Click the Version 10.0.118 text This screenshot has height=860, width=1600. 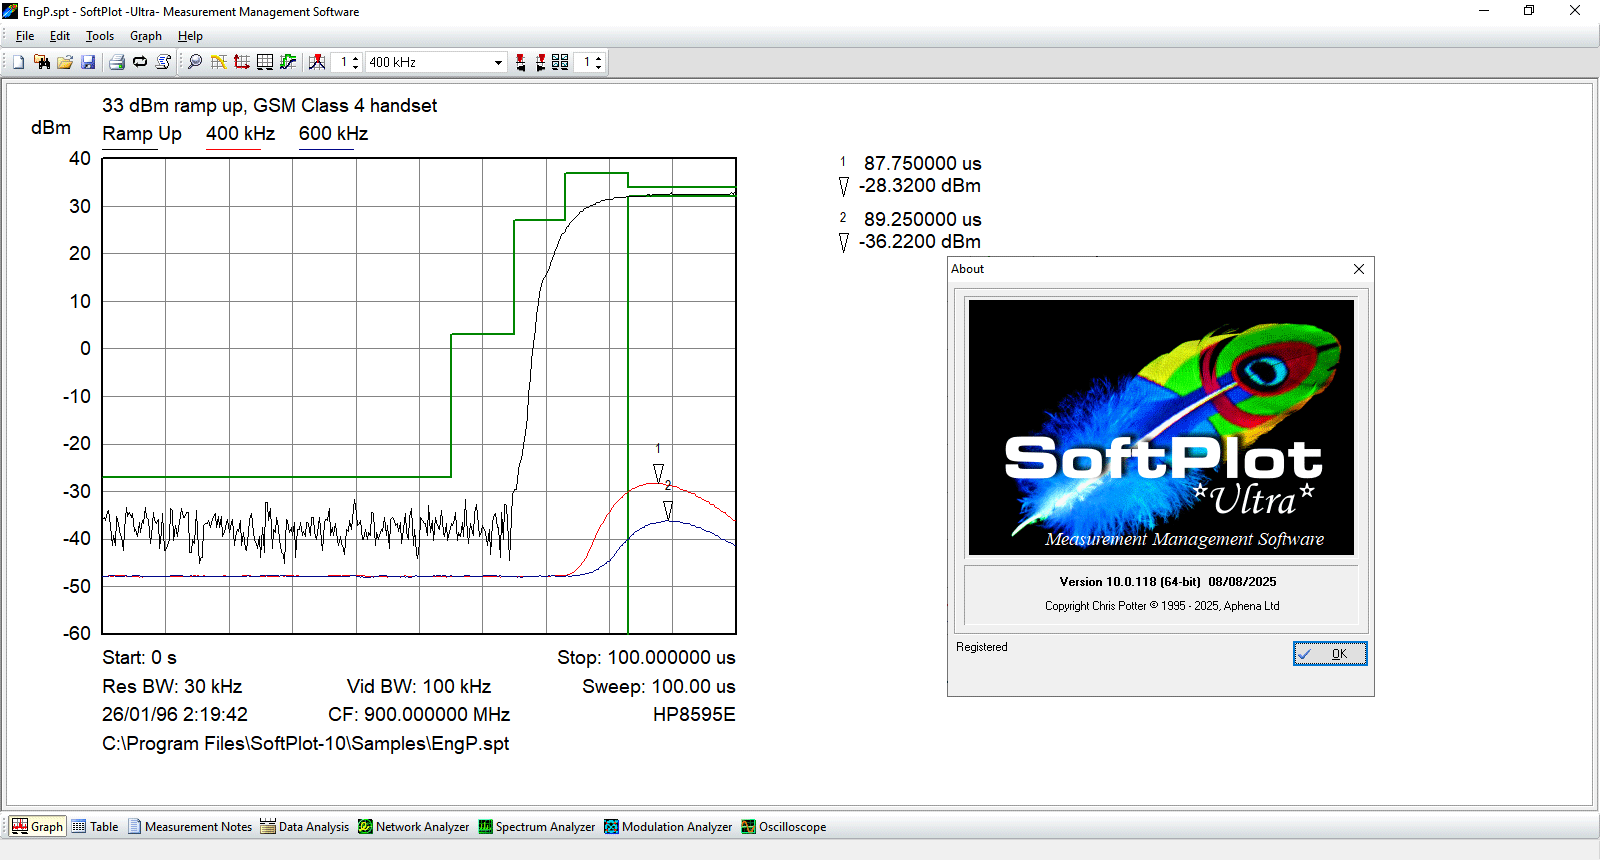(x=1168, y=582)
